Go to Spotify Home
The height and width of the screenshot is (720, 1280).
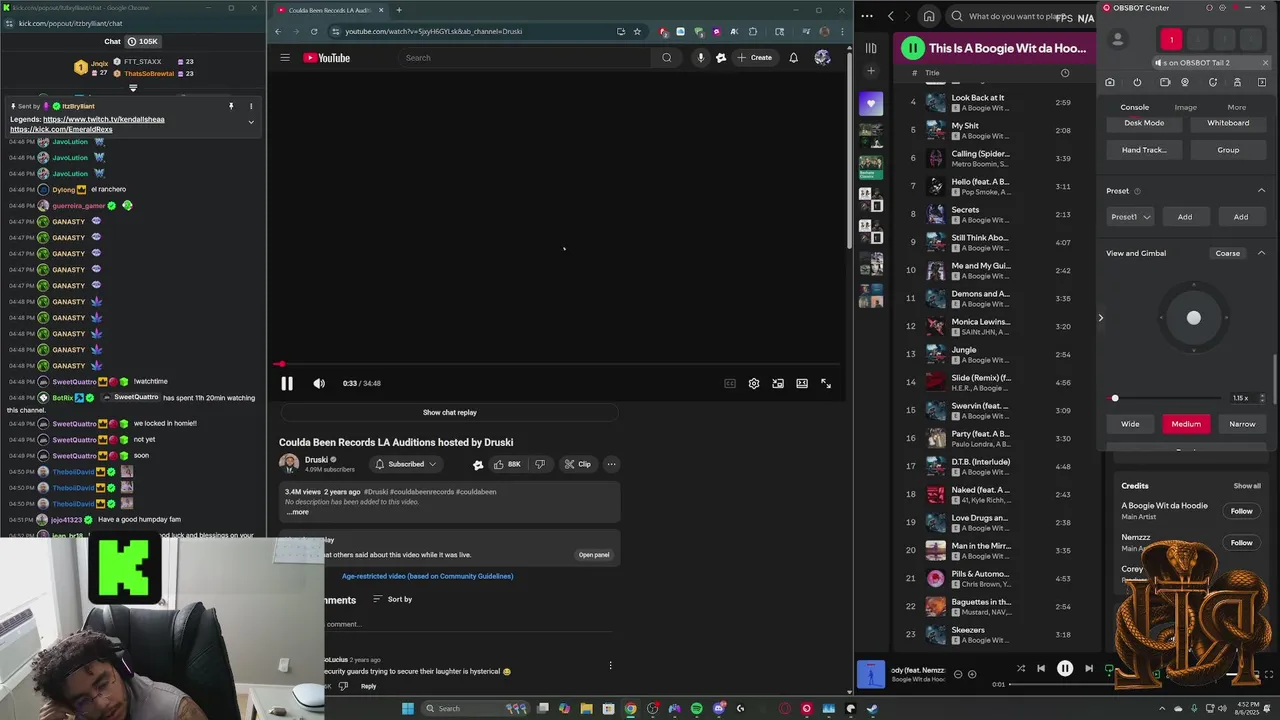pos(929,16)
